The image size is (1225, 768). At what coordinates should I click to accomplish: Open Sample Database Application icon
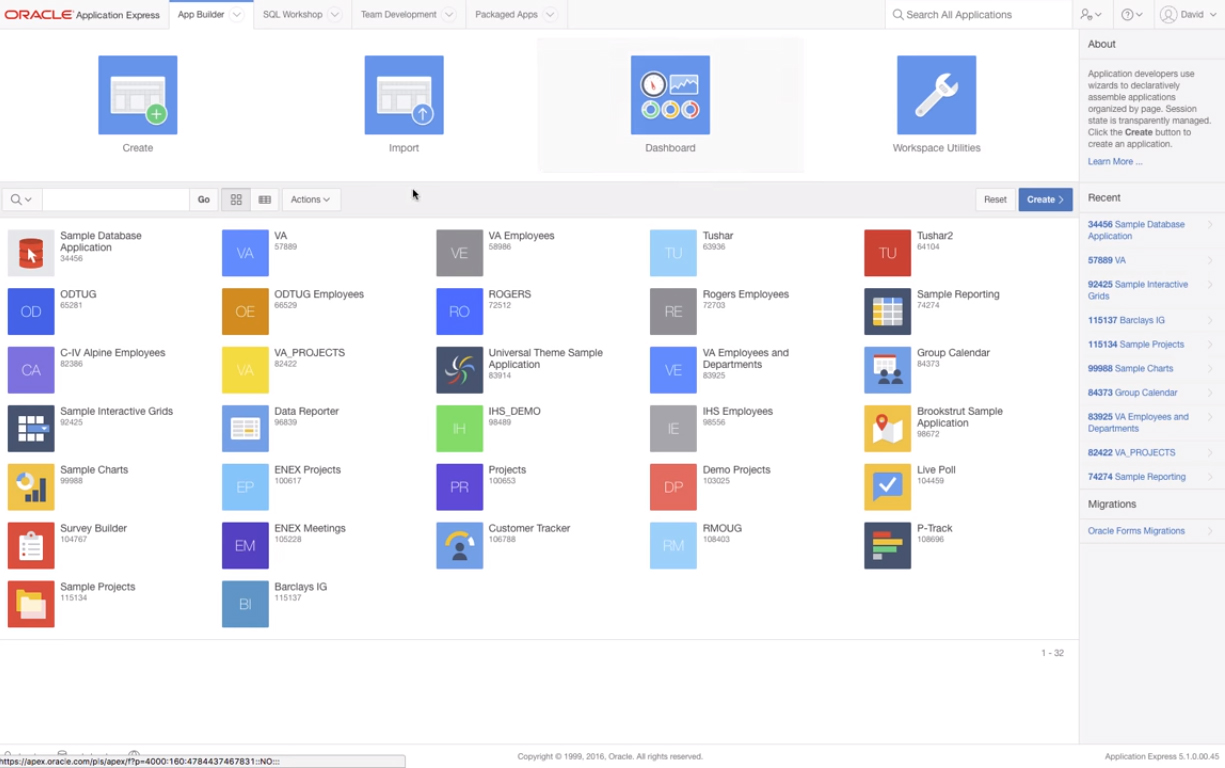click(x=31, y=253)
